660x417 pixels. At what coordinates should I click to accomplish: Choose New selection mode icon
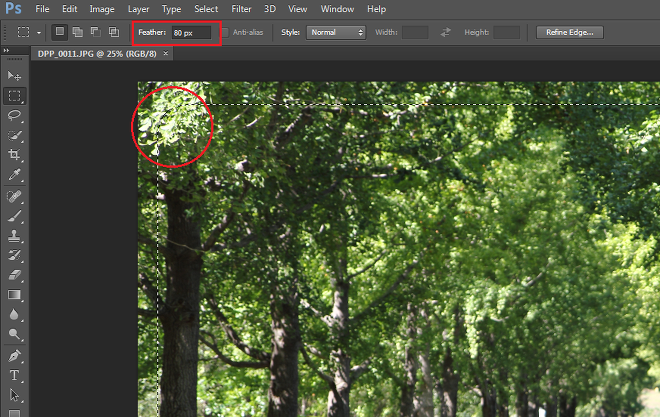(x=60, y=32)
